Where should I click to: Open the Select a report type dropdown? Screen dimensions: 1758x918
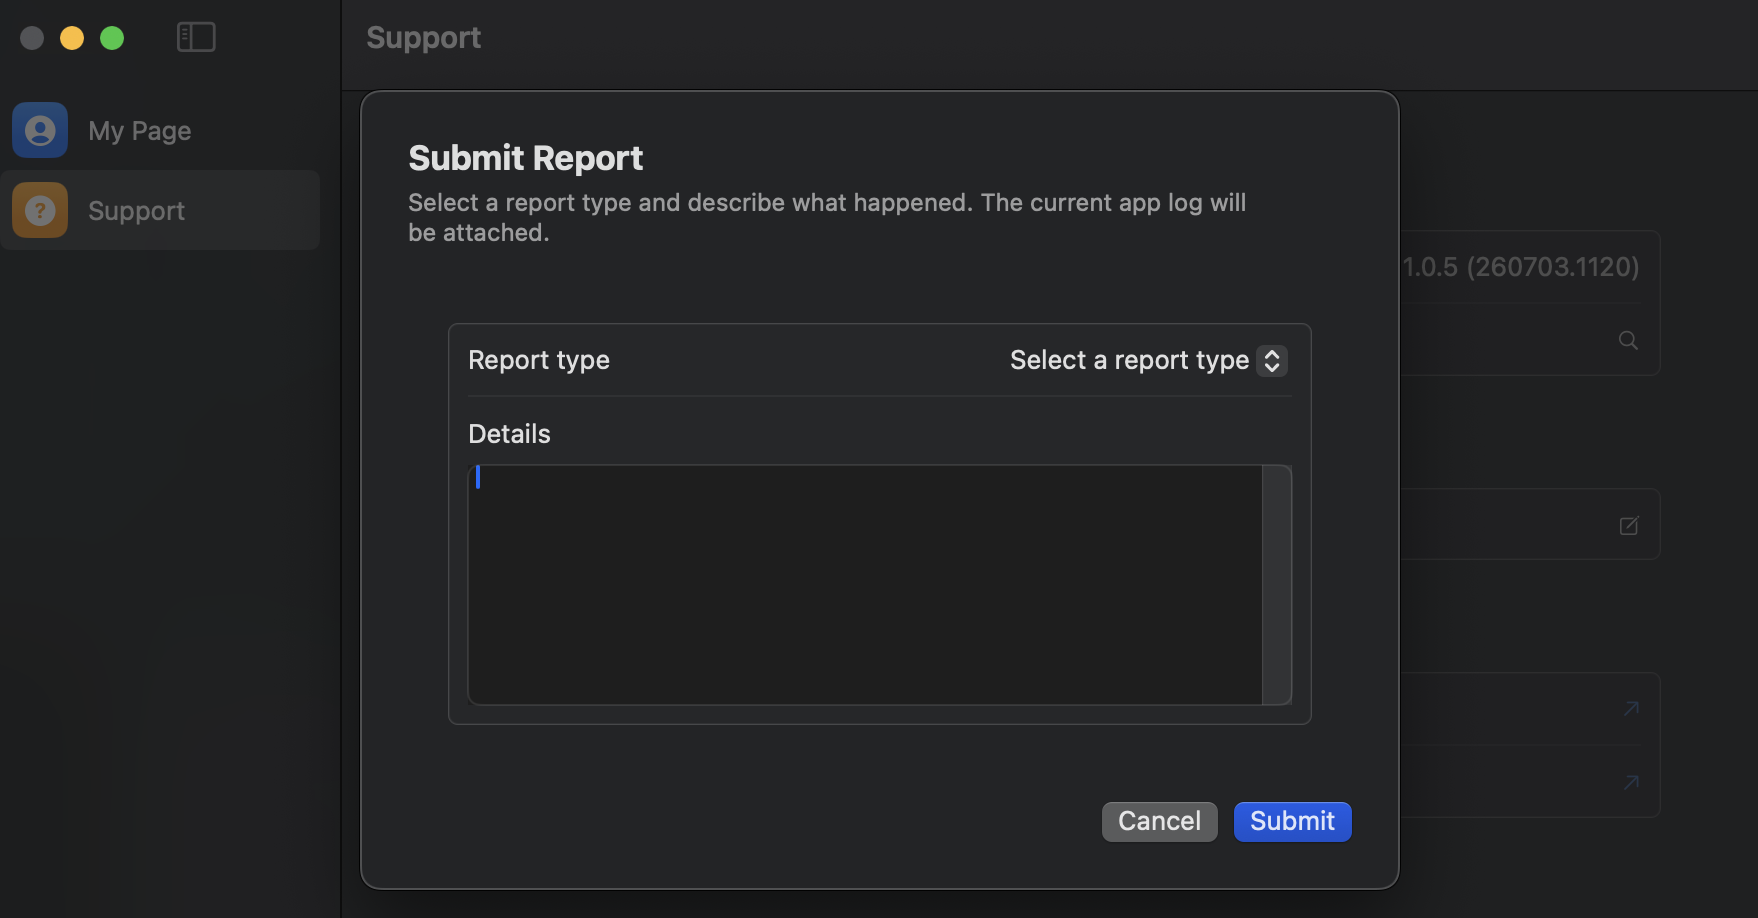(x=1148, y=360)
